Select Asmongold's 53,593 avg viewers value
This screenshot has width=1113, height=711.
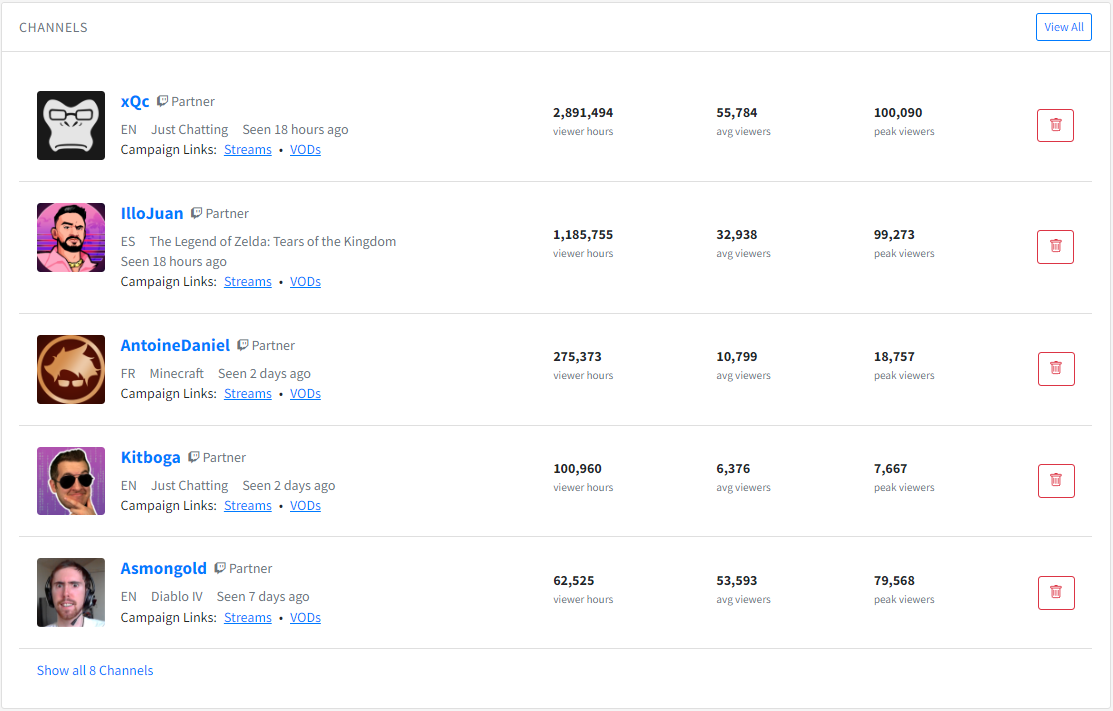pyautogui.click(x=737, y=581)
